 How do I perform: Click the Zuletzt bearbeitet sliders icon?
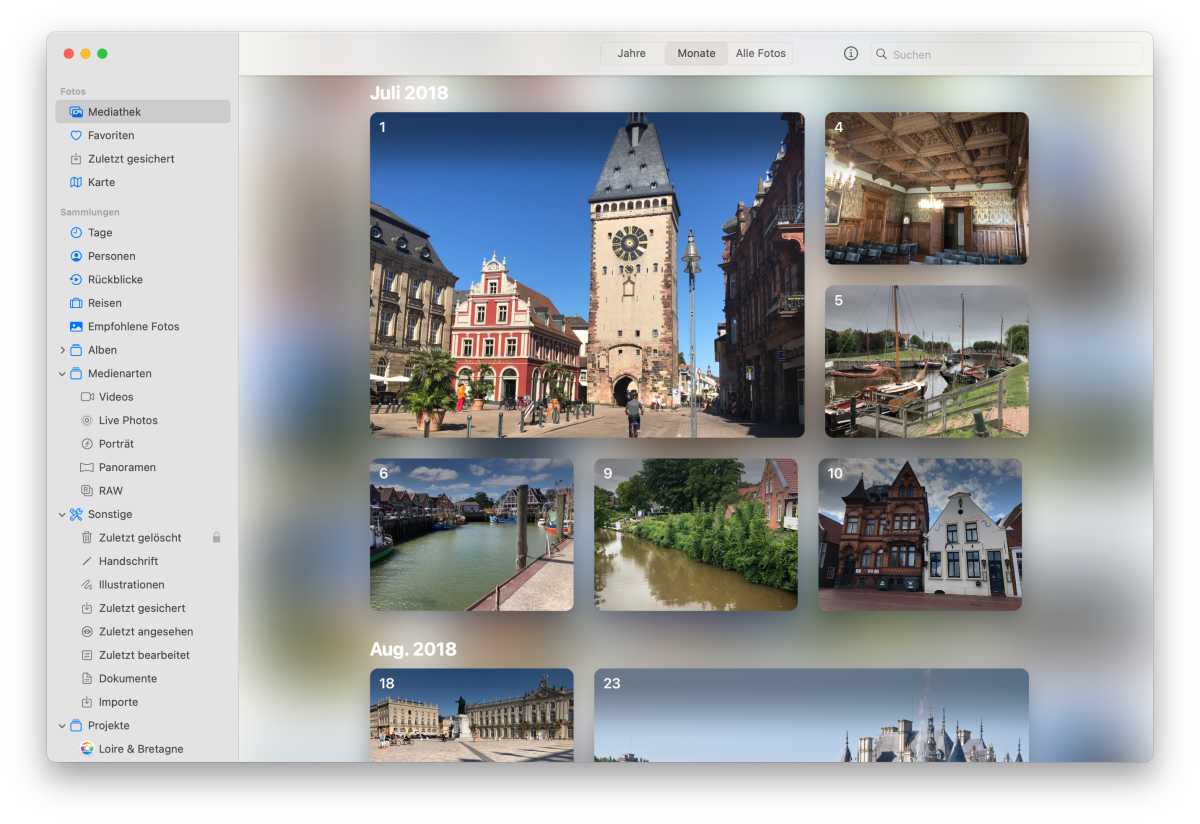point(87,655)
